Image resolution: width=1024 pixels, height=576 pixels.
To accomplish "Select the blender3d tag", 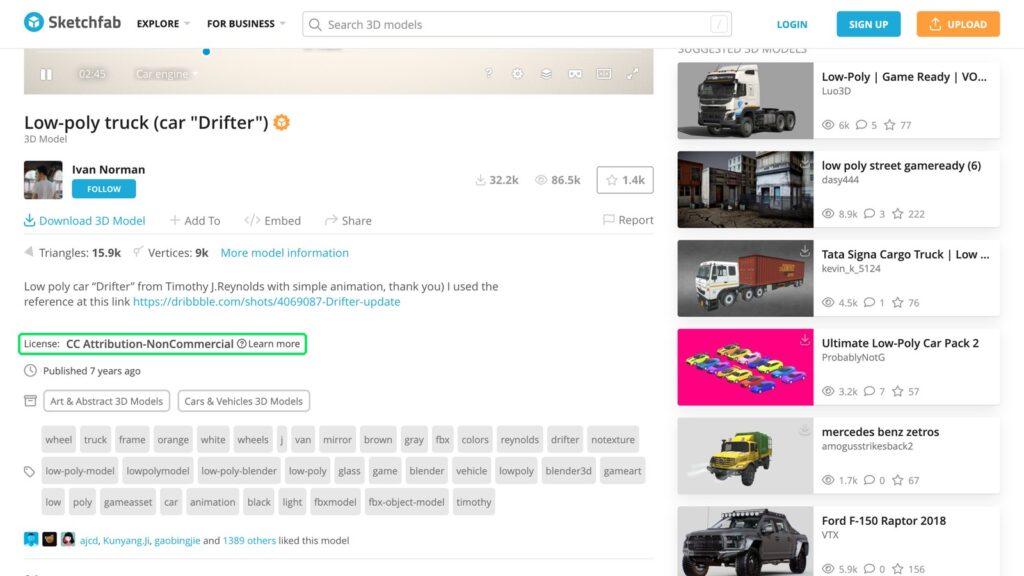I will tap(568, 471).
